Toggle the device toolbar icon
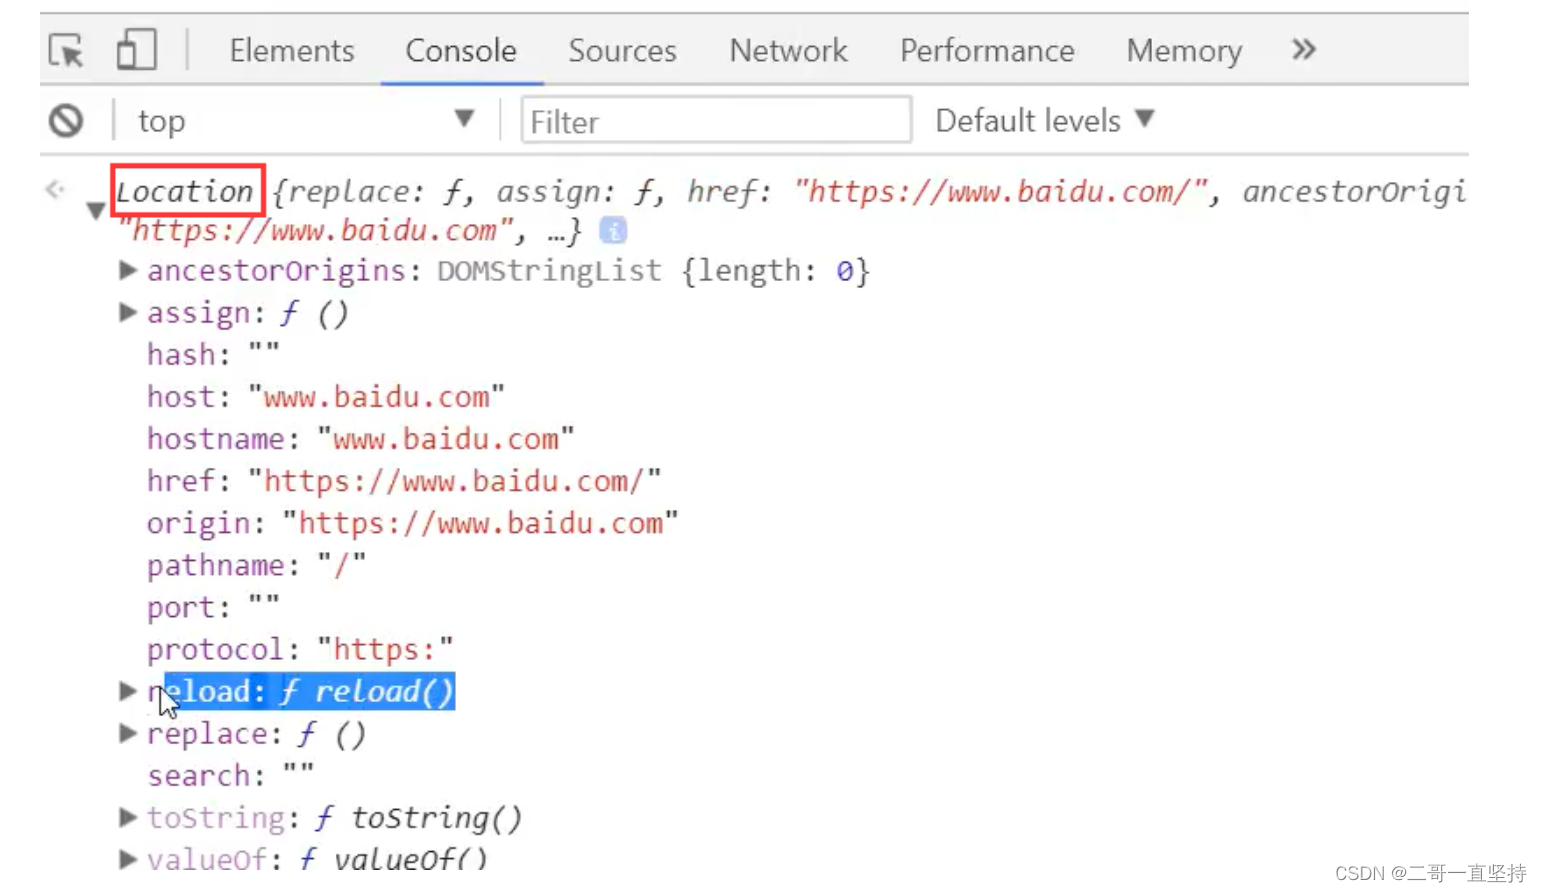 pos(136,50)
